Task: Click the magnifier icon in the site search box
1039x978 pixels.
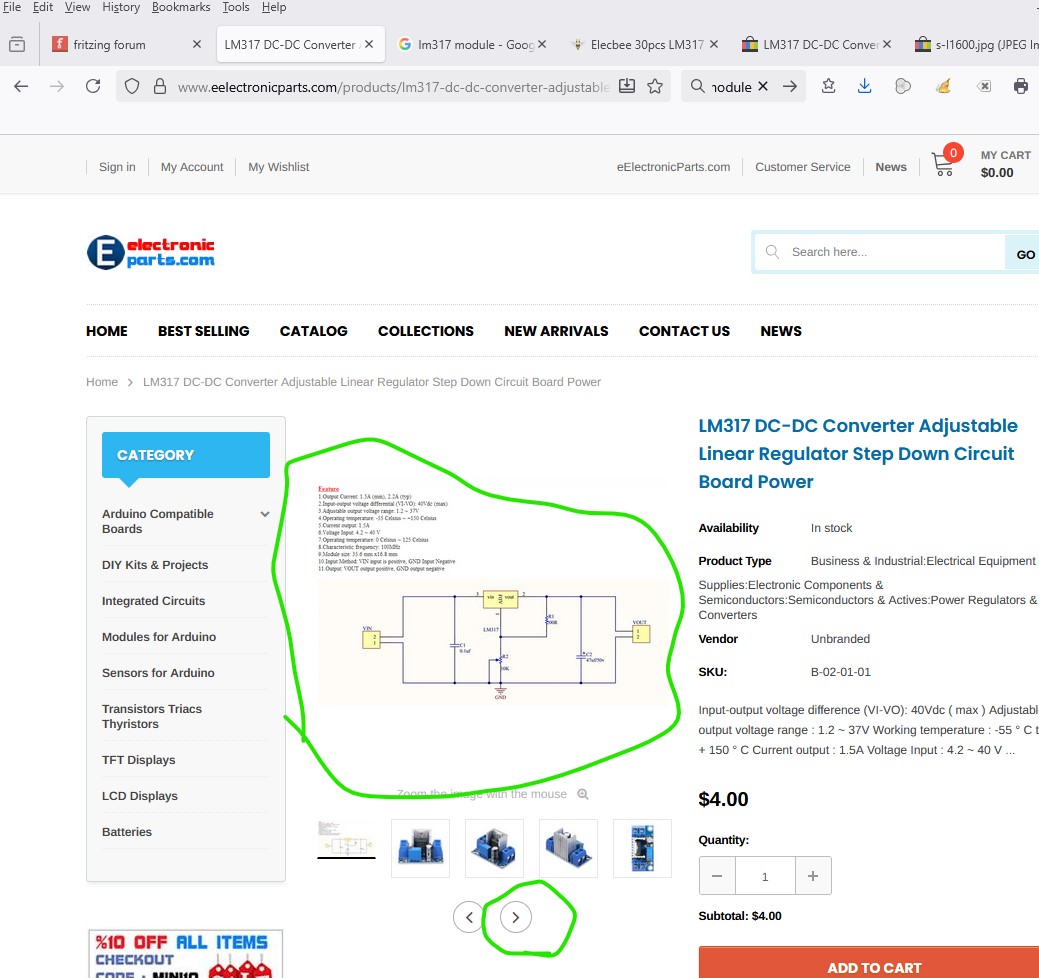Action: 772,252
